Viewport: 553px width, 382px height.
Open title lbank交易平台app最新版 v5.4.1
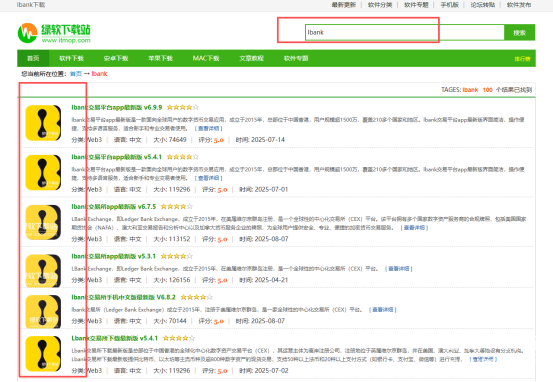coord(117,157)
